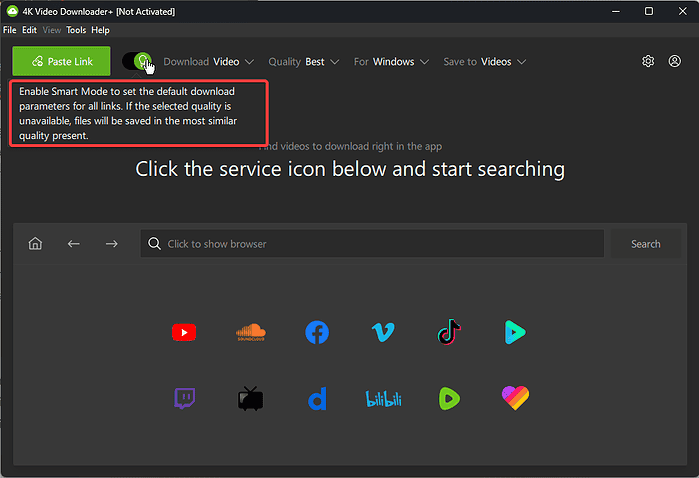Open the Quality Best dropdown

[x=304, y=61]
